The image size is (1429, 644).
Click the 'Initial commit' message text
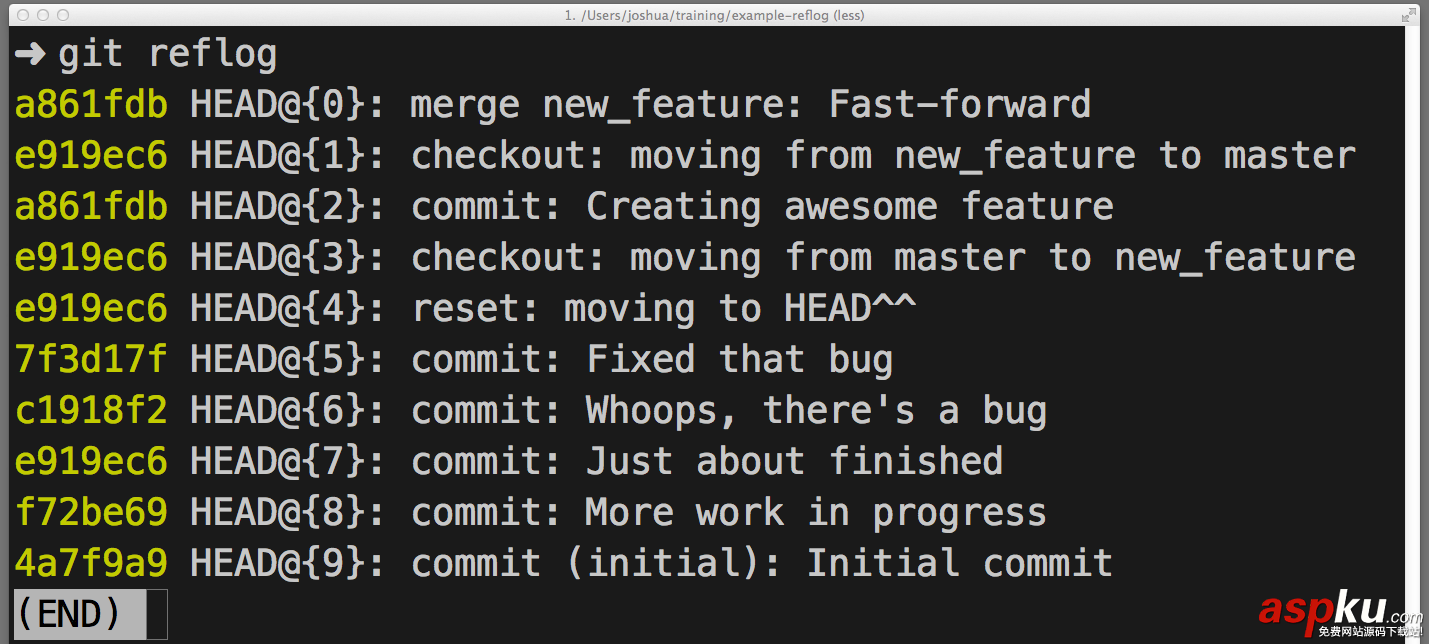pyautogui.click(x=959, y=564)
